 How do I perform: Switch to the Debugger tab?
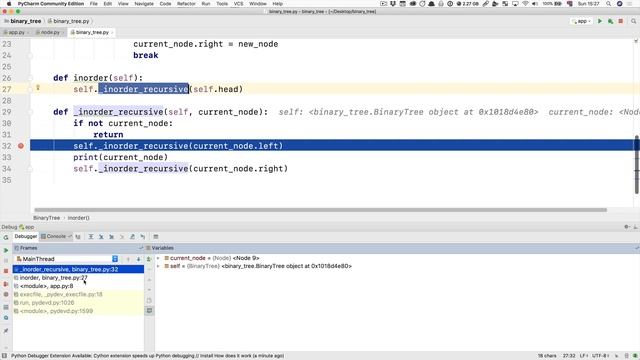click(x=25, y=237)
